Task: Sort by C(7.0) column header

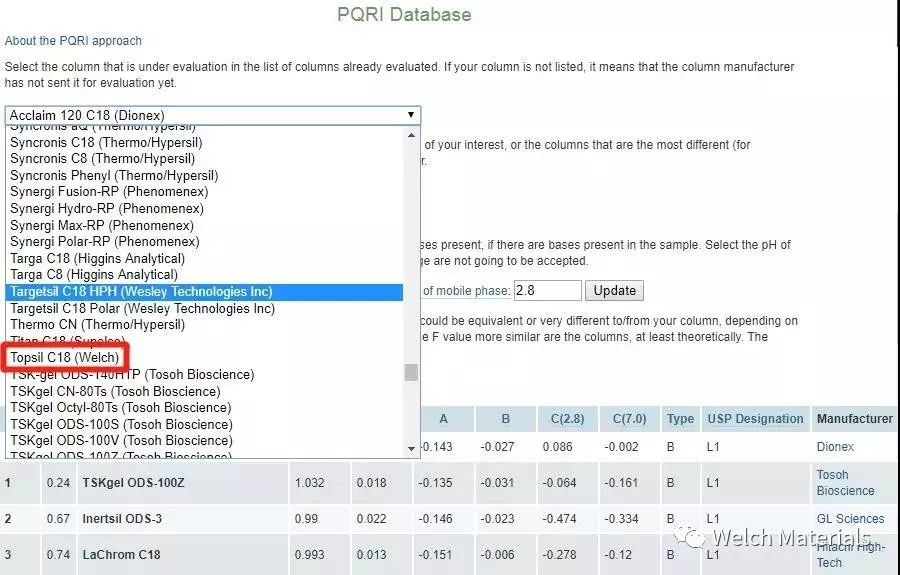Action: (x=629, y=419)
